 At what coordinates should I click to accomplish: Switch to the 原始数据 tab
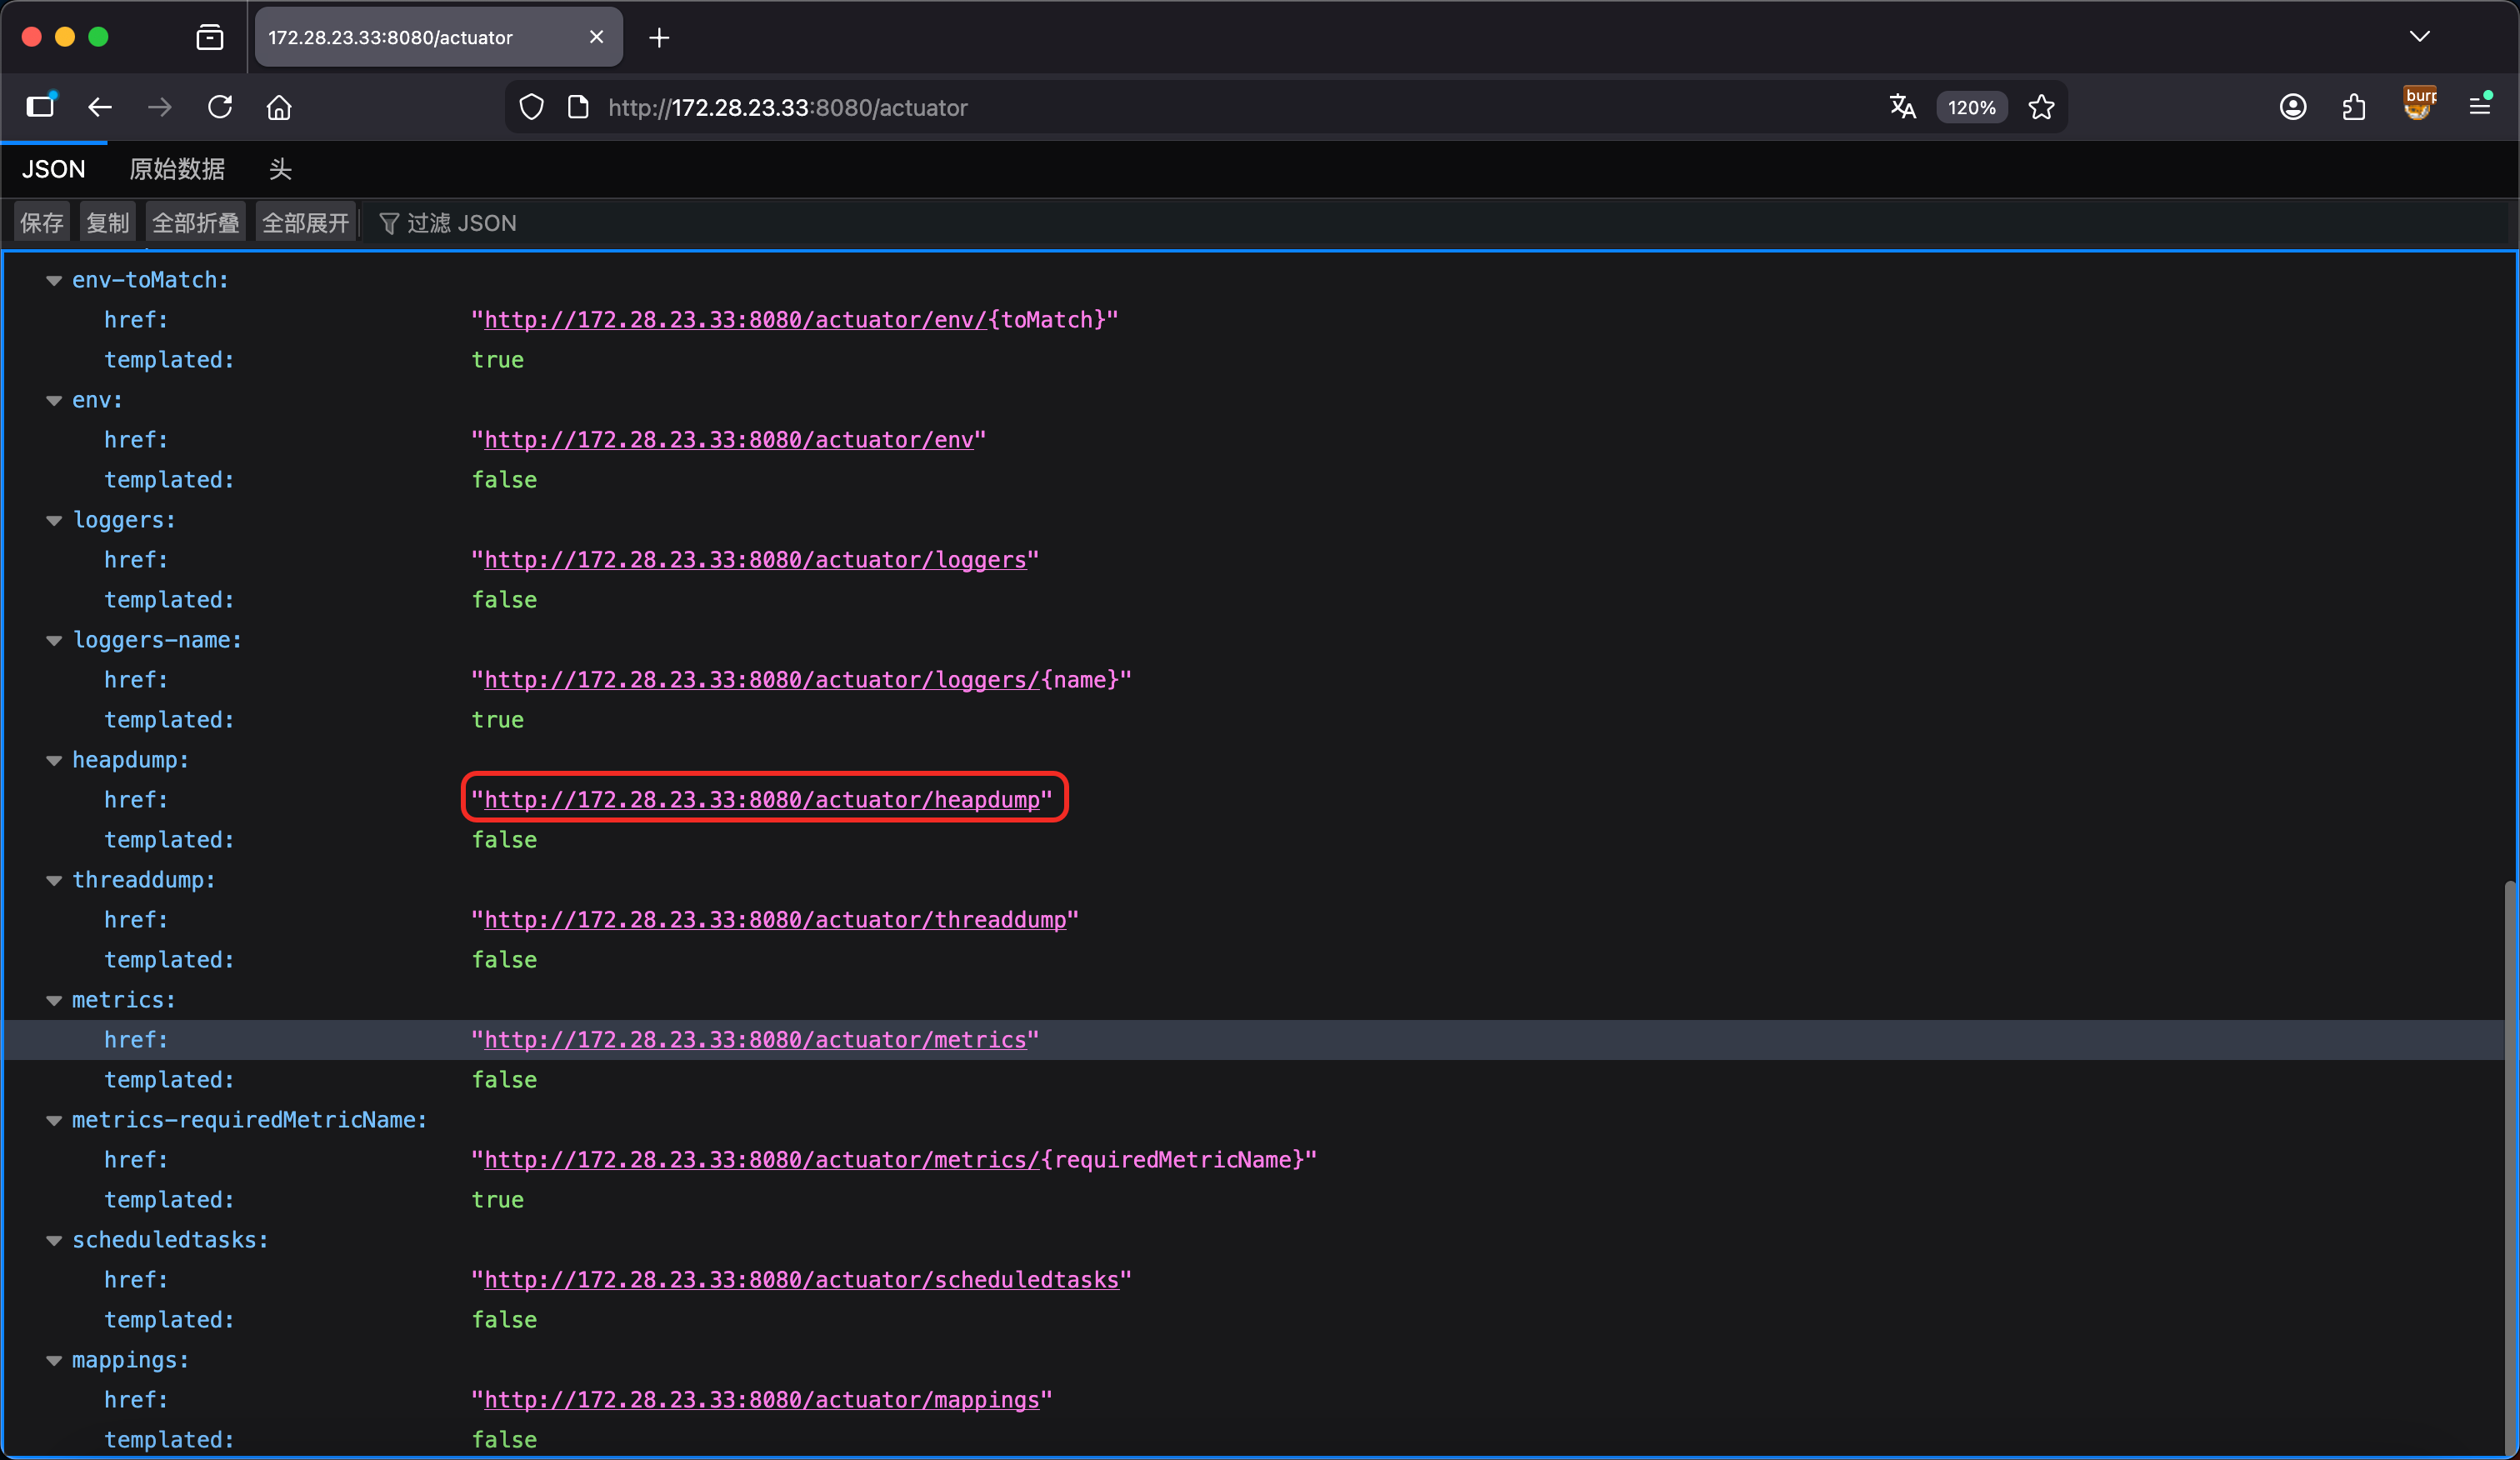(x=177, y=169)
